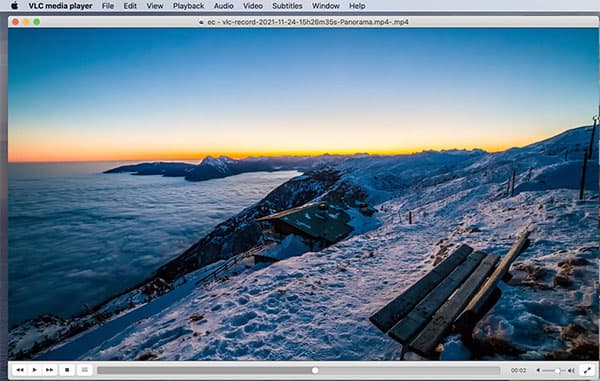The width and height of the screenshot is (600, 381).
Task: Close the VLC window with the red button
Action: 15,22
